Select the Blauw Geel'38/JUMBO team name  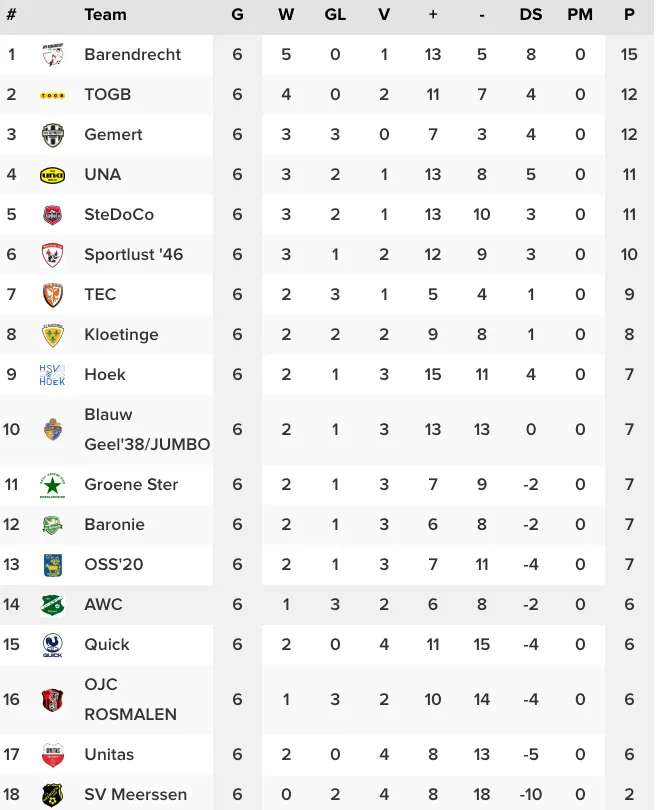147,429
